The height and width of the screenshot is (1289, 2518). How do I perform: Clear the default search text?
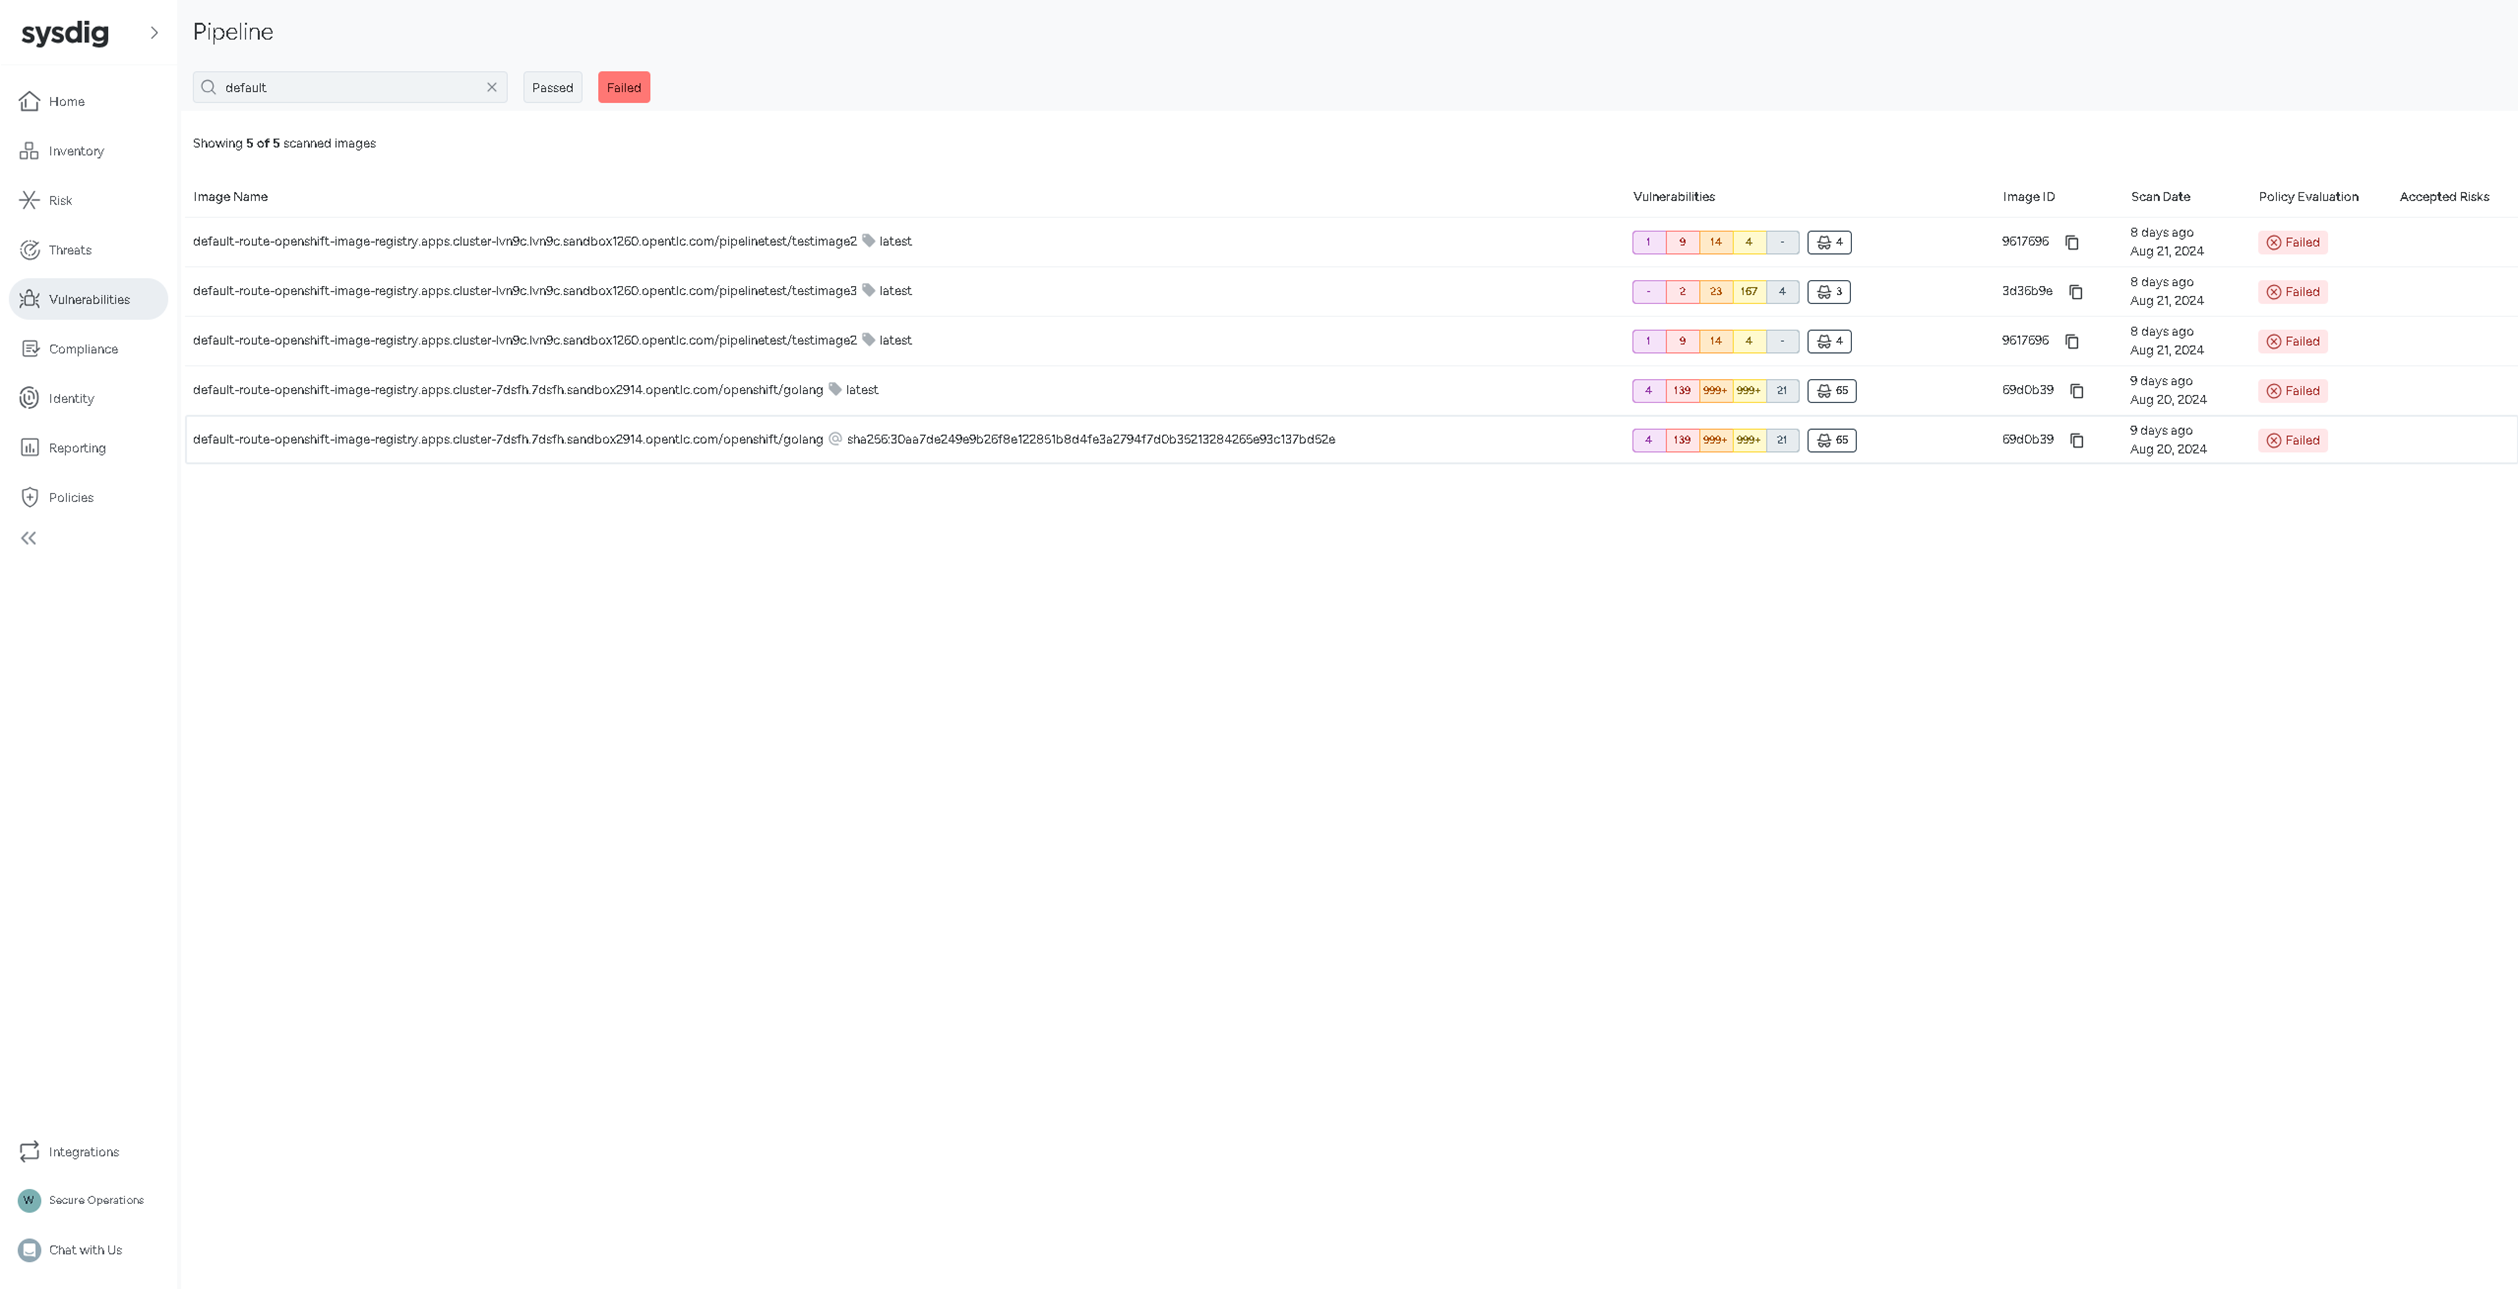[x=491, y=87]
